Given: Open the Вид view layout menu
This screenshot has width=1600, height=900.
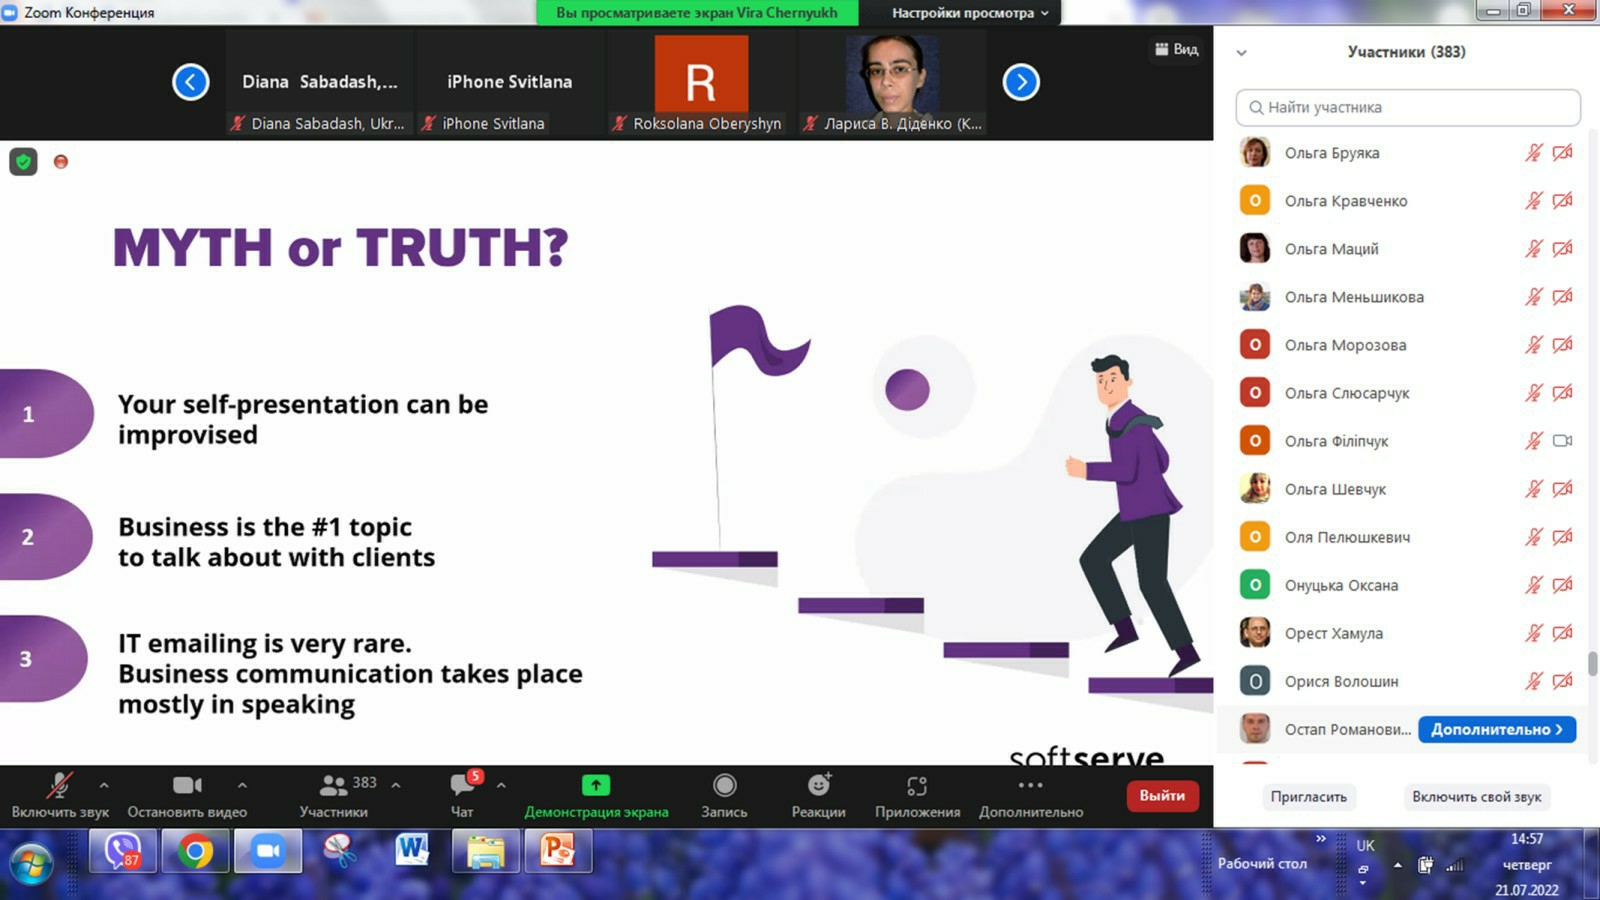Looking at the screenshot, I should (x=1176, y=49).
